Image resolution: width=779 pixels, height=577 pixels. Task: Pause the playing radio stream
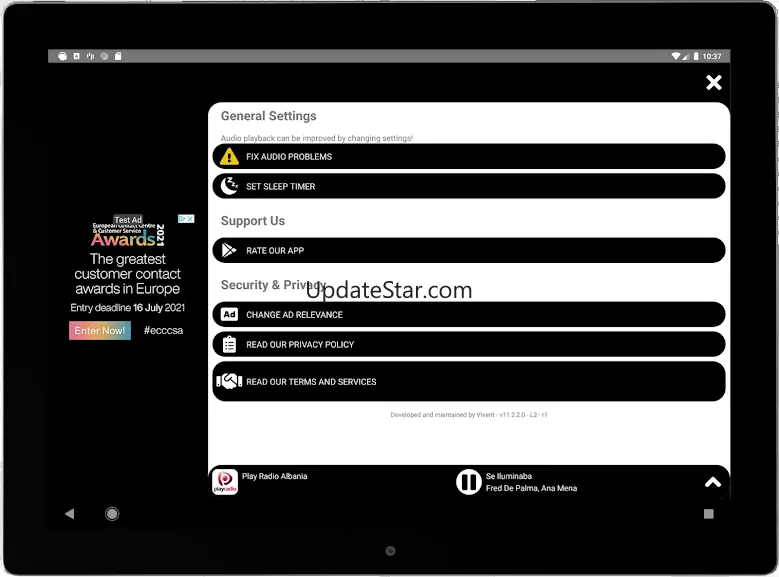point(468,482)
